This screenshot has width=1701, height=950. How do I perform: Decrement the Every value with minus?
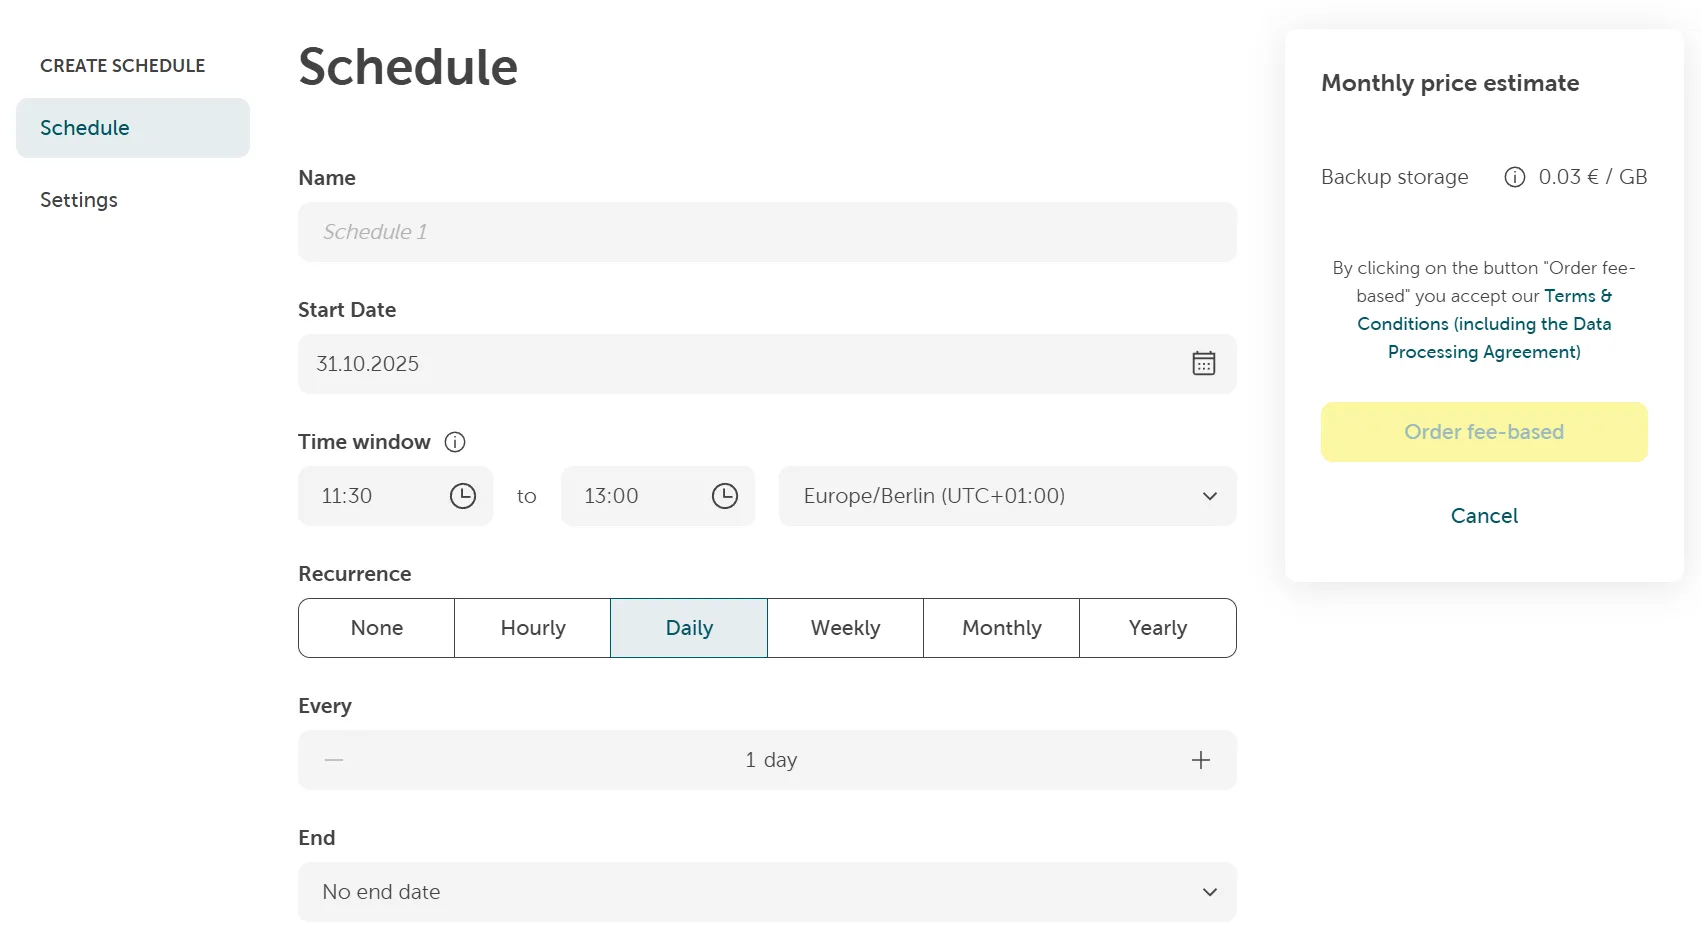[x=333, y=760]
